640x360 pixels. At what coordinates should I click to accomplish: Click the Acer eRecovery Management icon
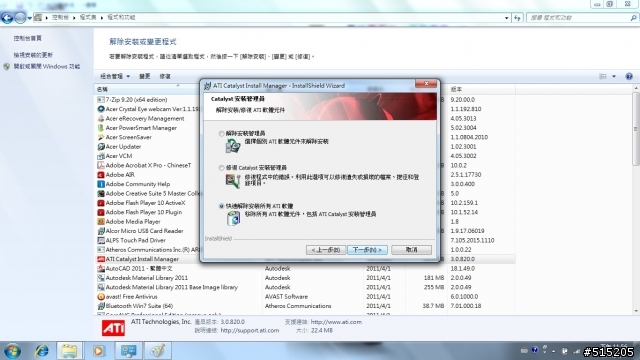coord(101,118)
